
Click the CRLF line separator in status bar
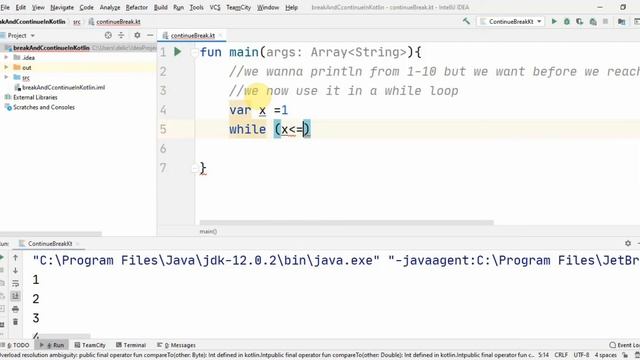click(561, 355)
